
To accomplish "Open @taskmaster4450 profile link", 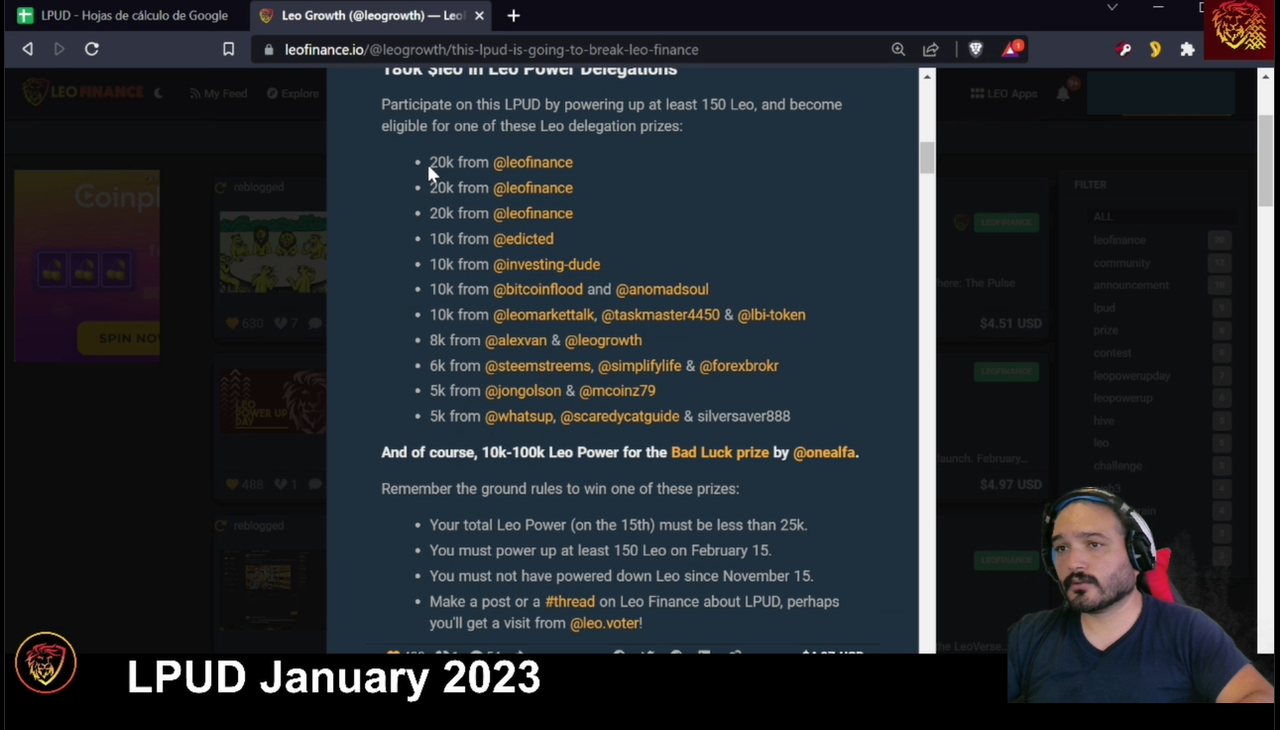I will coord(660,315).
